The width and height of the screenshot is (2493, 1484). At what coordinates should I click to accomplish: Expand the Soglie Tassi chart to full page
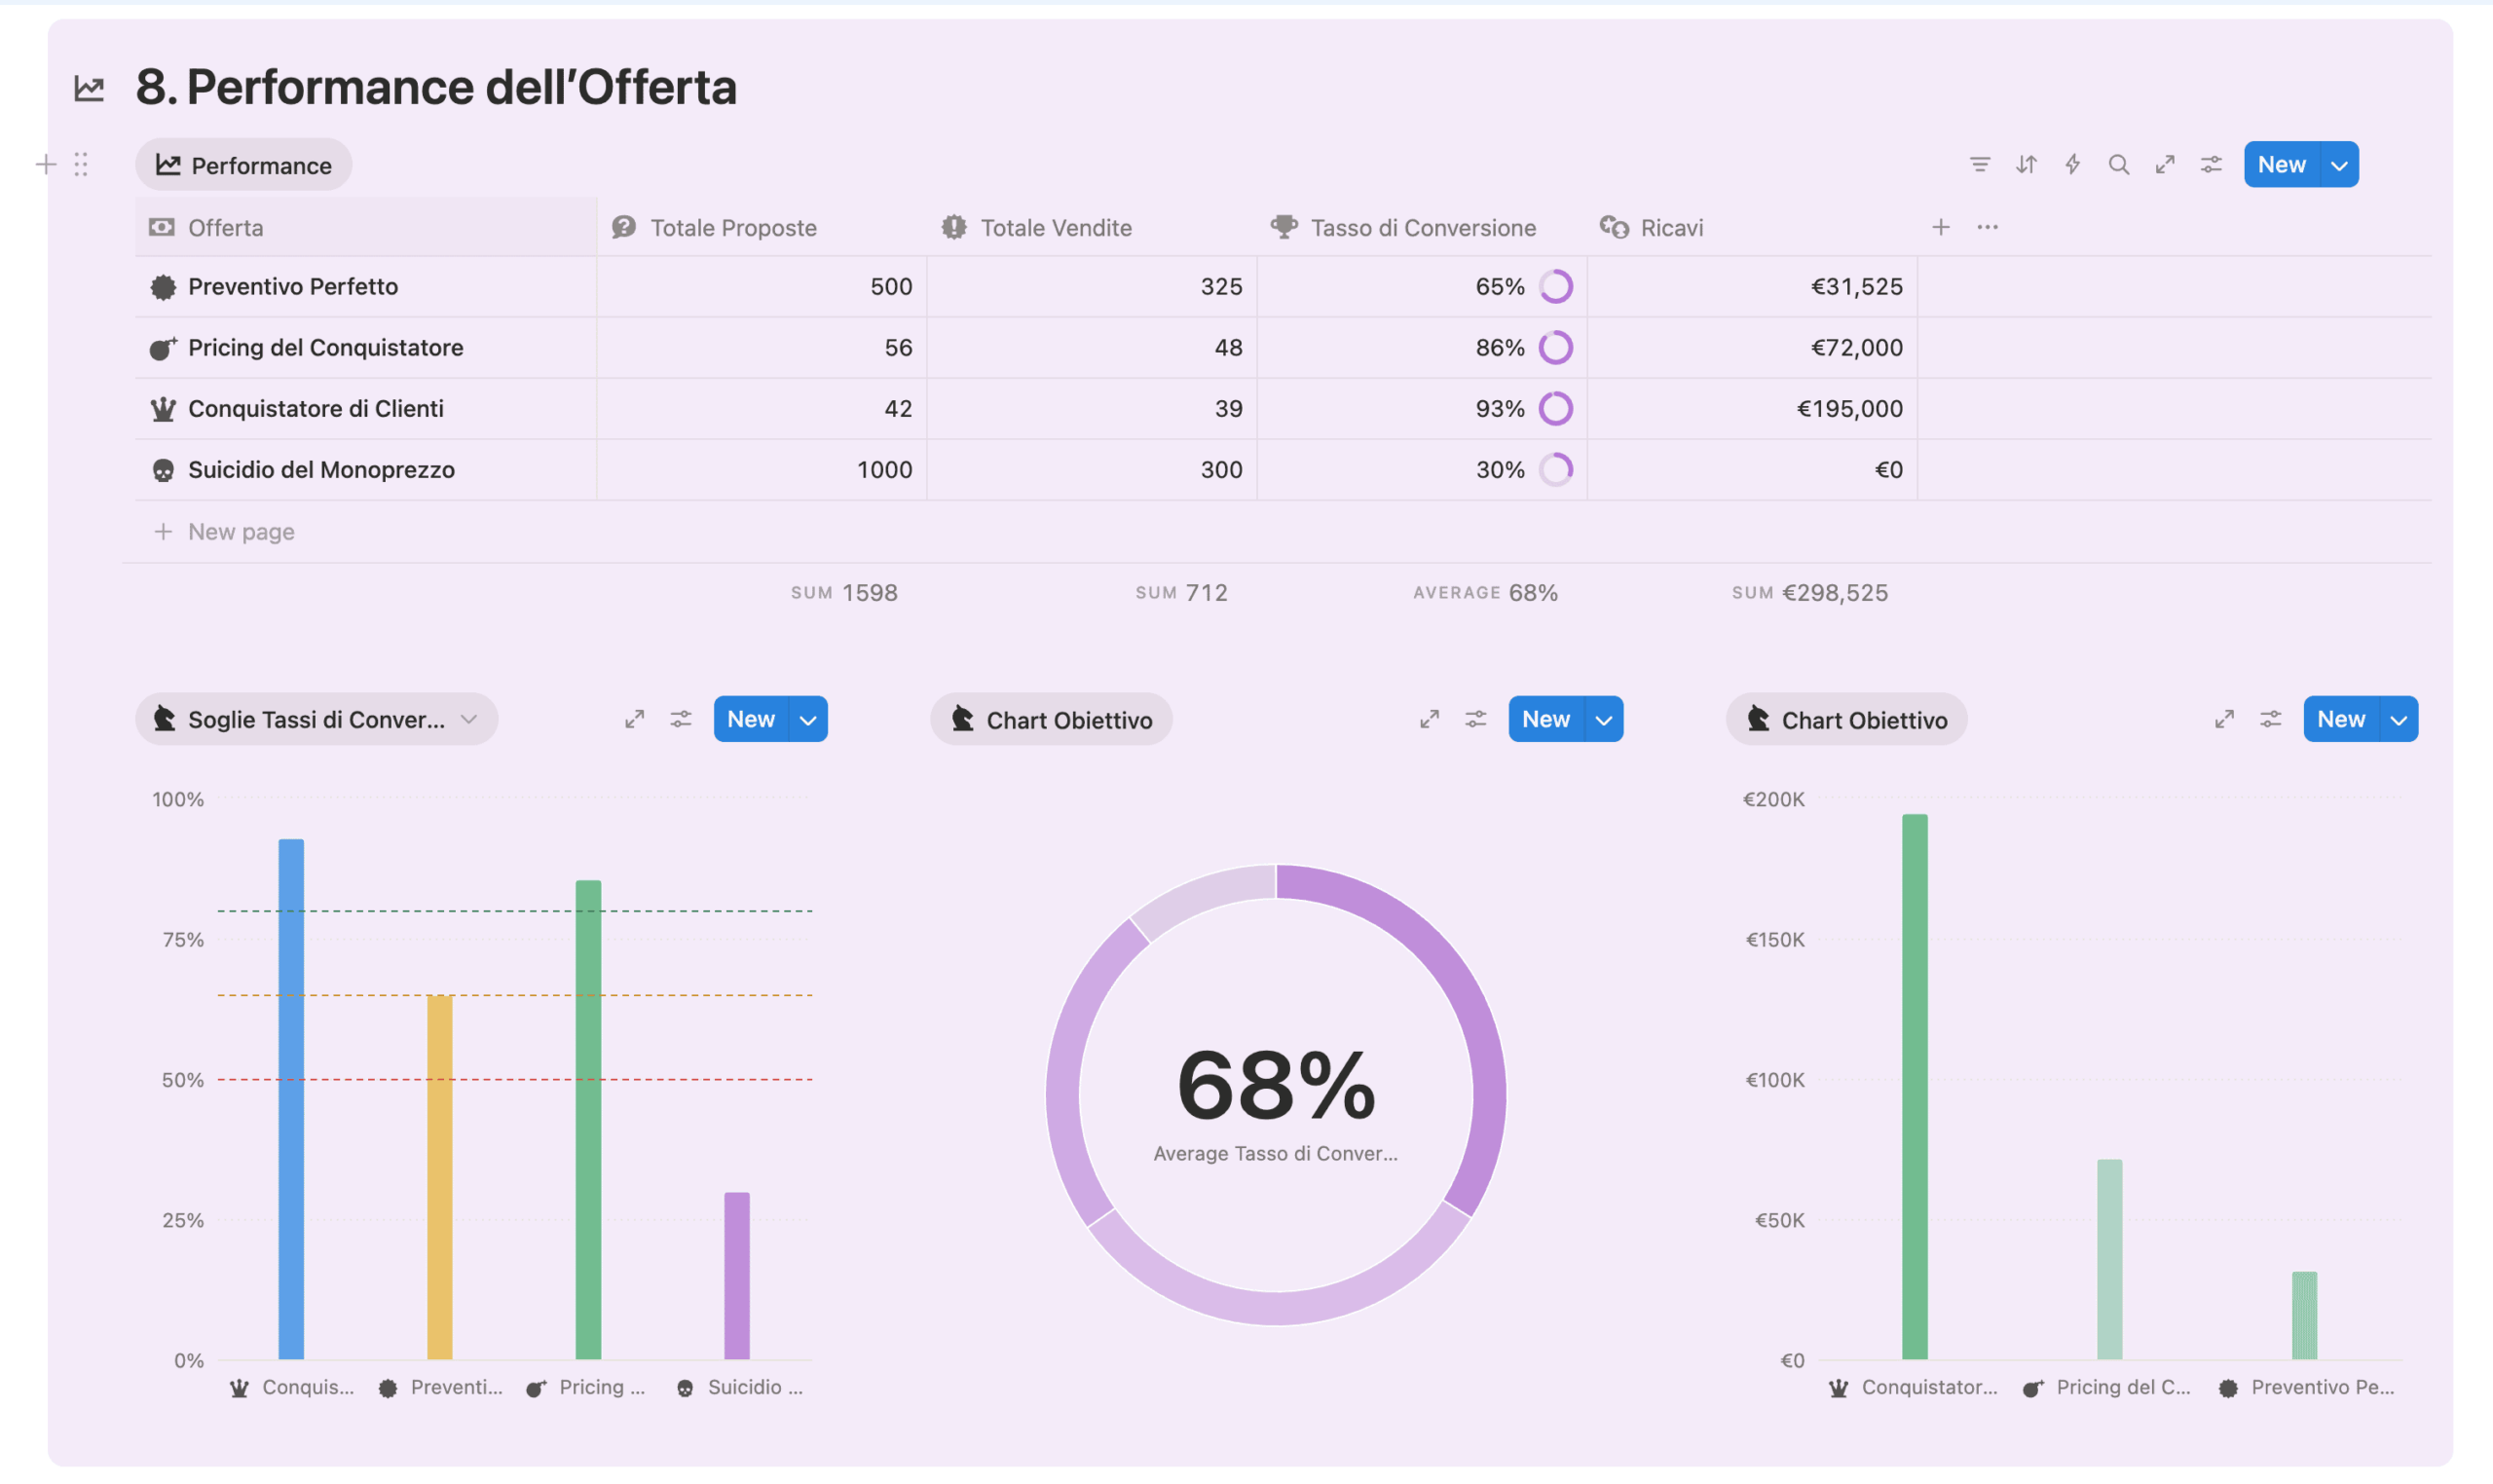click(x=634, y=719)
